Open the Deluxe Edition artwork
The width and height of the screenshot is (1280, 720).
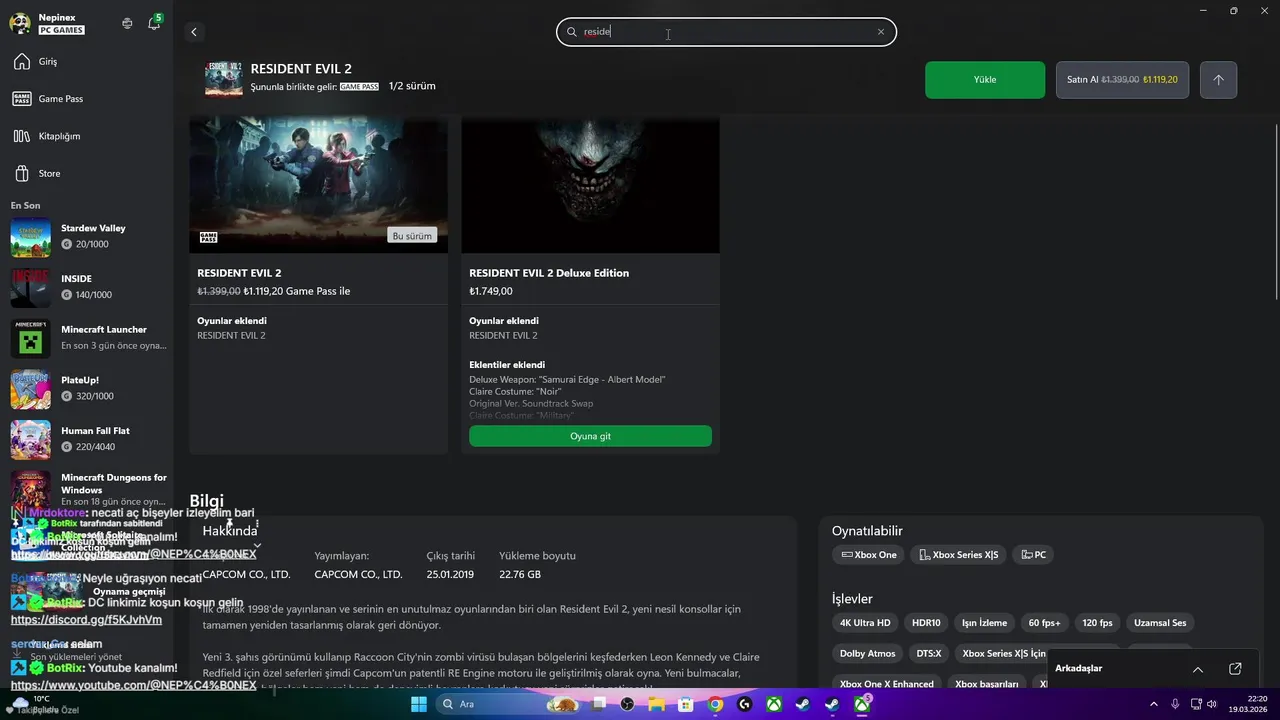coord(590,185)
